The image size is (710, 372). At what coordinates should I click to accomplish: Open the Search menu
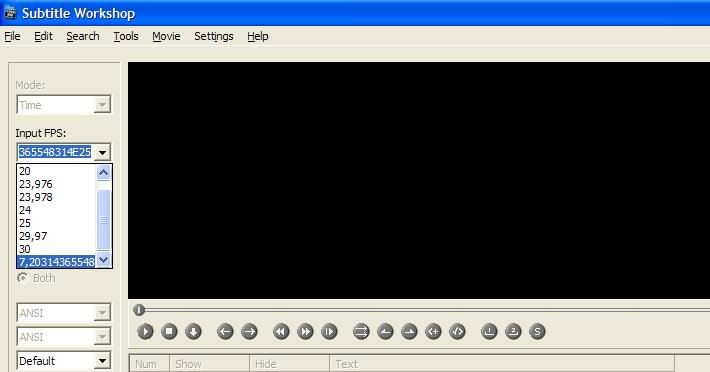(x=83, y=36)
